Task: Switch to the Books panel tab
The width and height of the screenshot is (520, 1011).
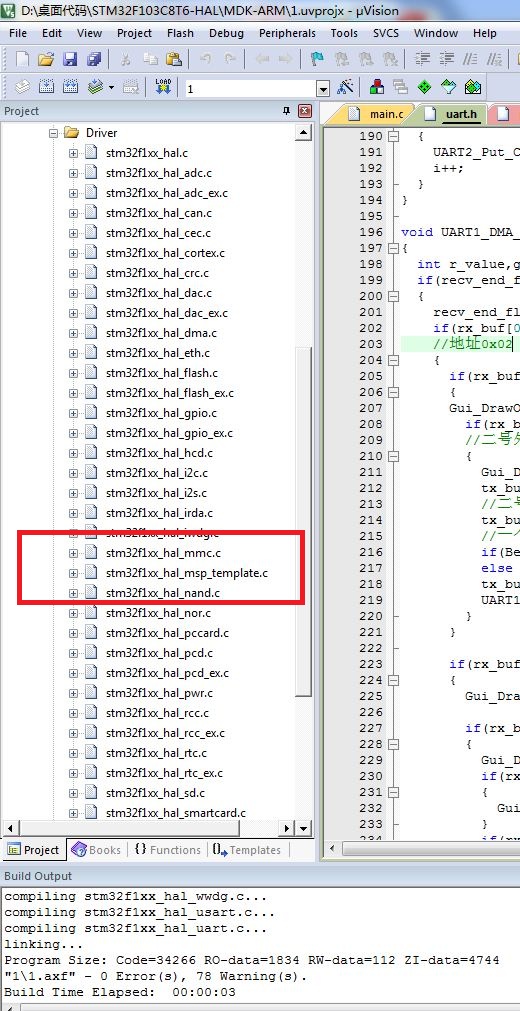Action: point(97,850)
